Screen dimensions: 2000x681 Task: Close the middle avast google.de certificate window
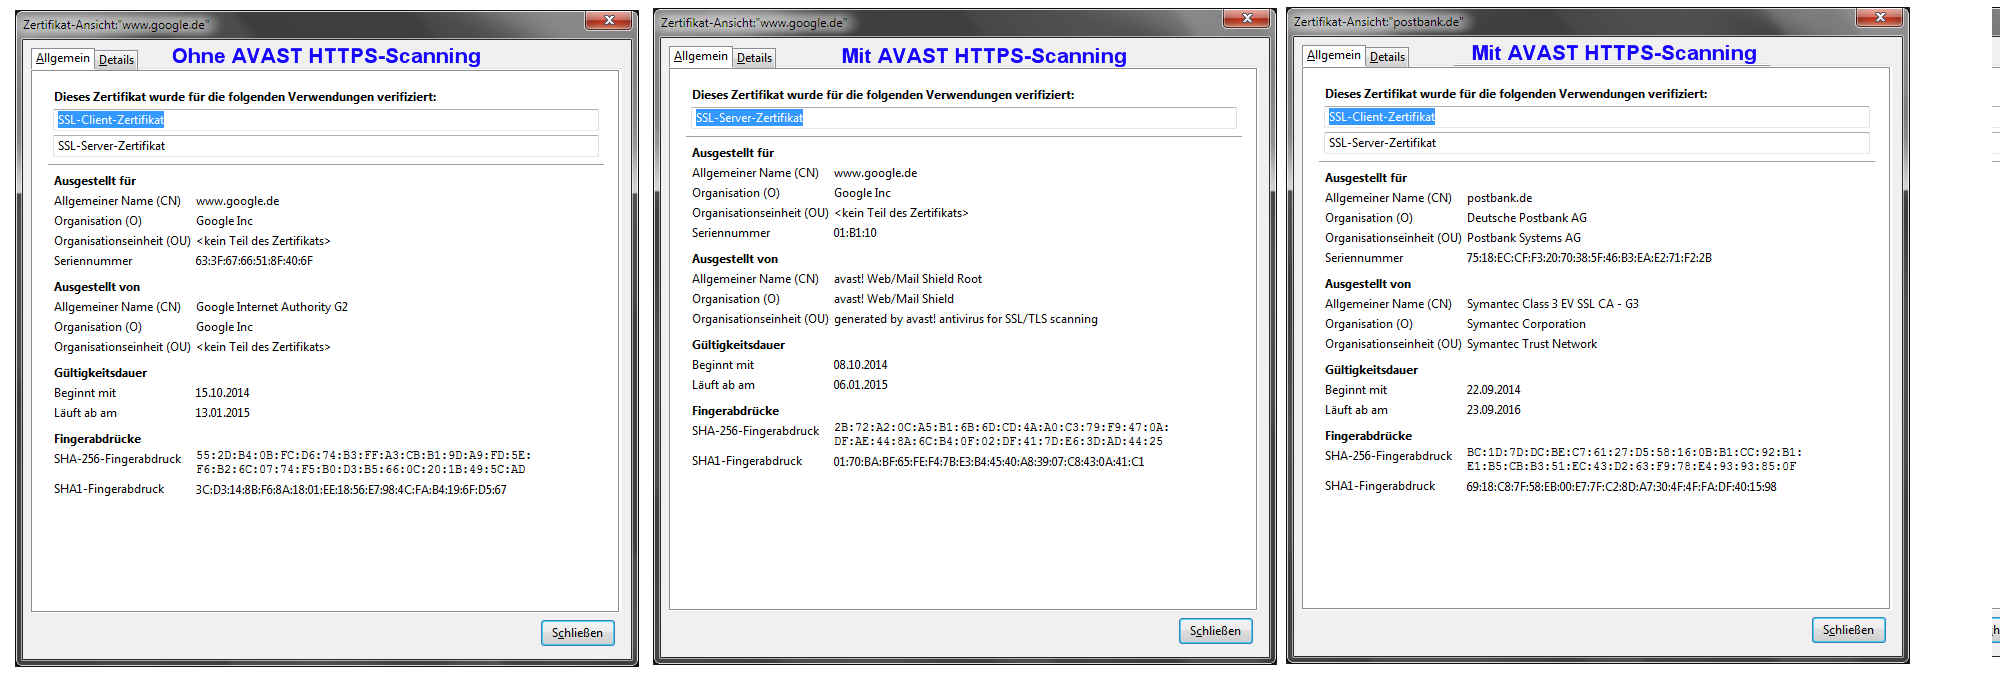[1247, 17]
